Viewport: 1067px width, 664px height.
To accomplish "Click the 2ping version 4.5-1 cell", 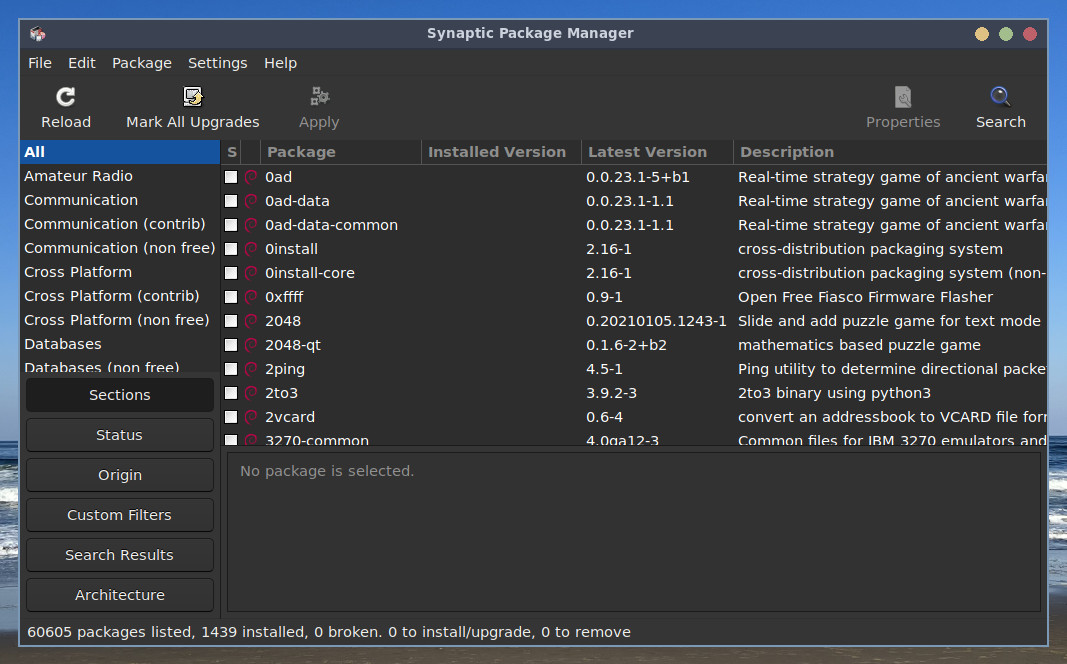I will 604,369.
